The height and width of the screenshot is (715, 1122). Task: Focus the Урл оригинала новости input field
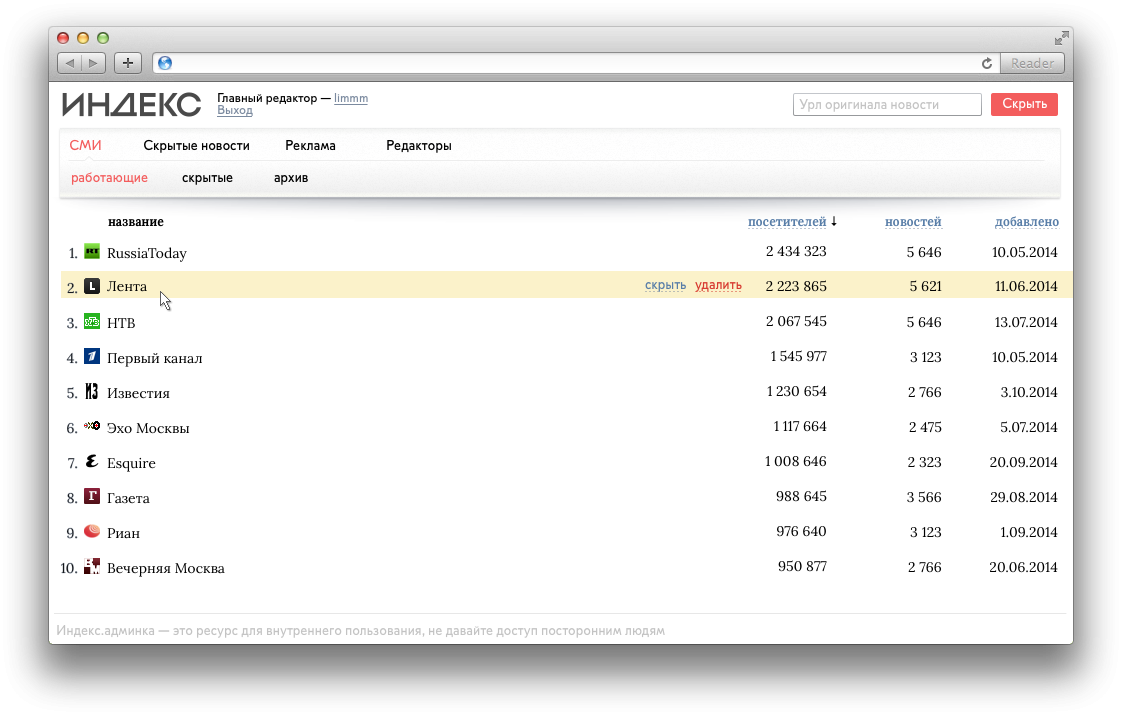[887, 105]
